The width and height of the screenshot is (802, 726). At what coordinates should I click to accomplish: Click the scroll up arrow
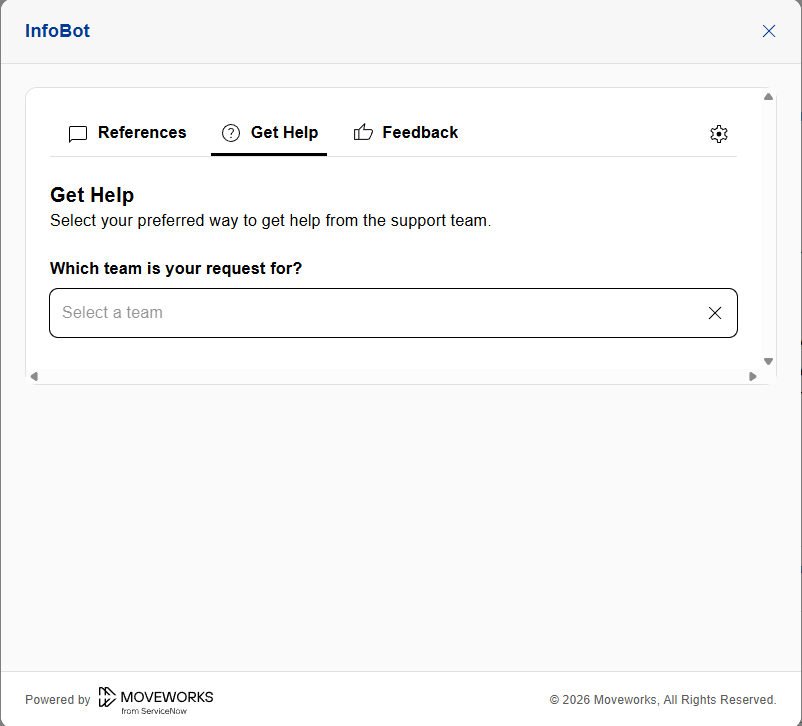pos(769,97)
